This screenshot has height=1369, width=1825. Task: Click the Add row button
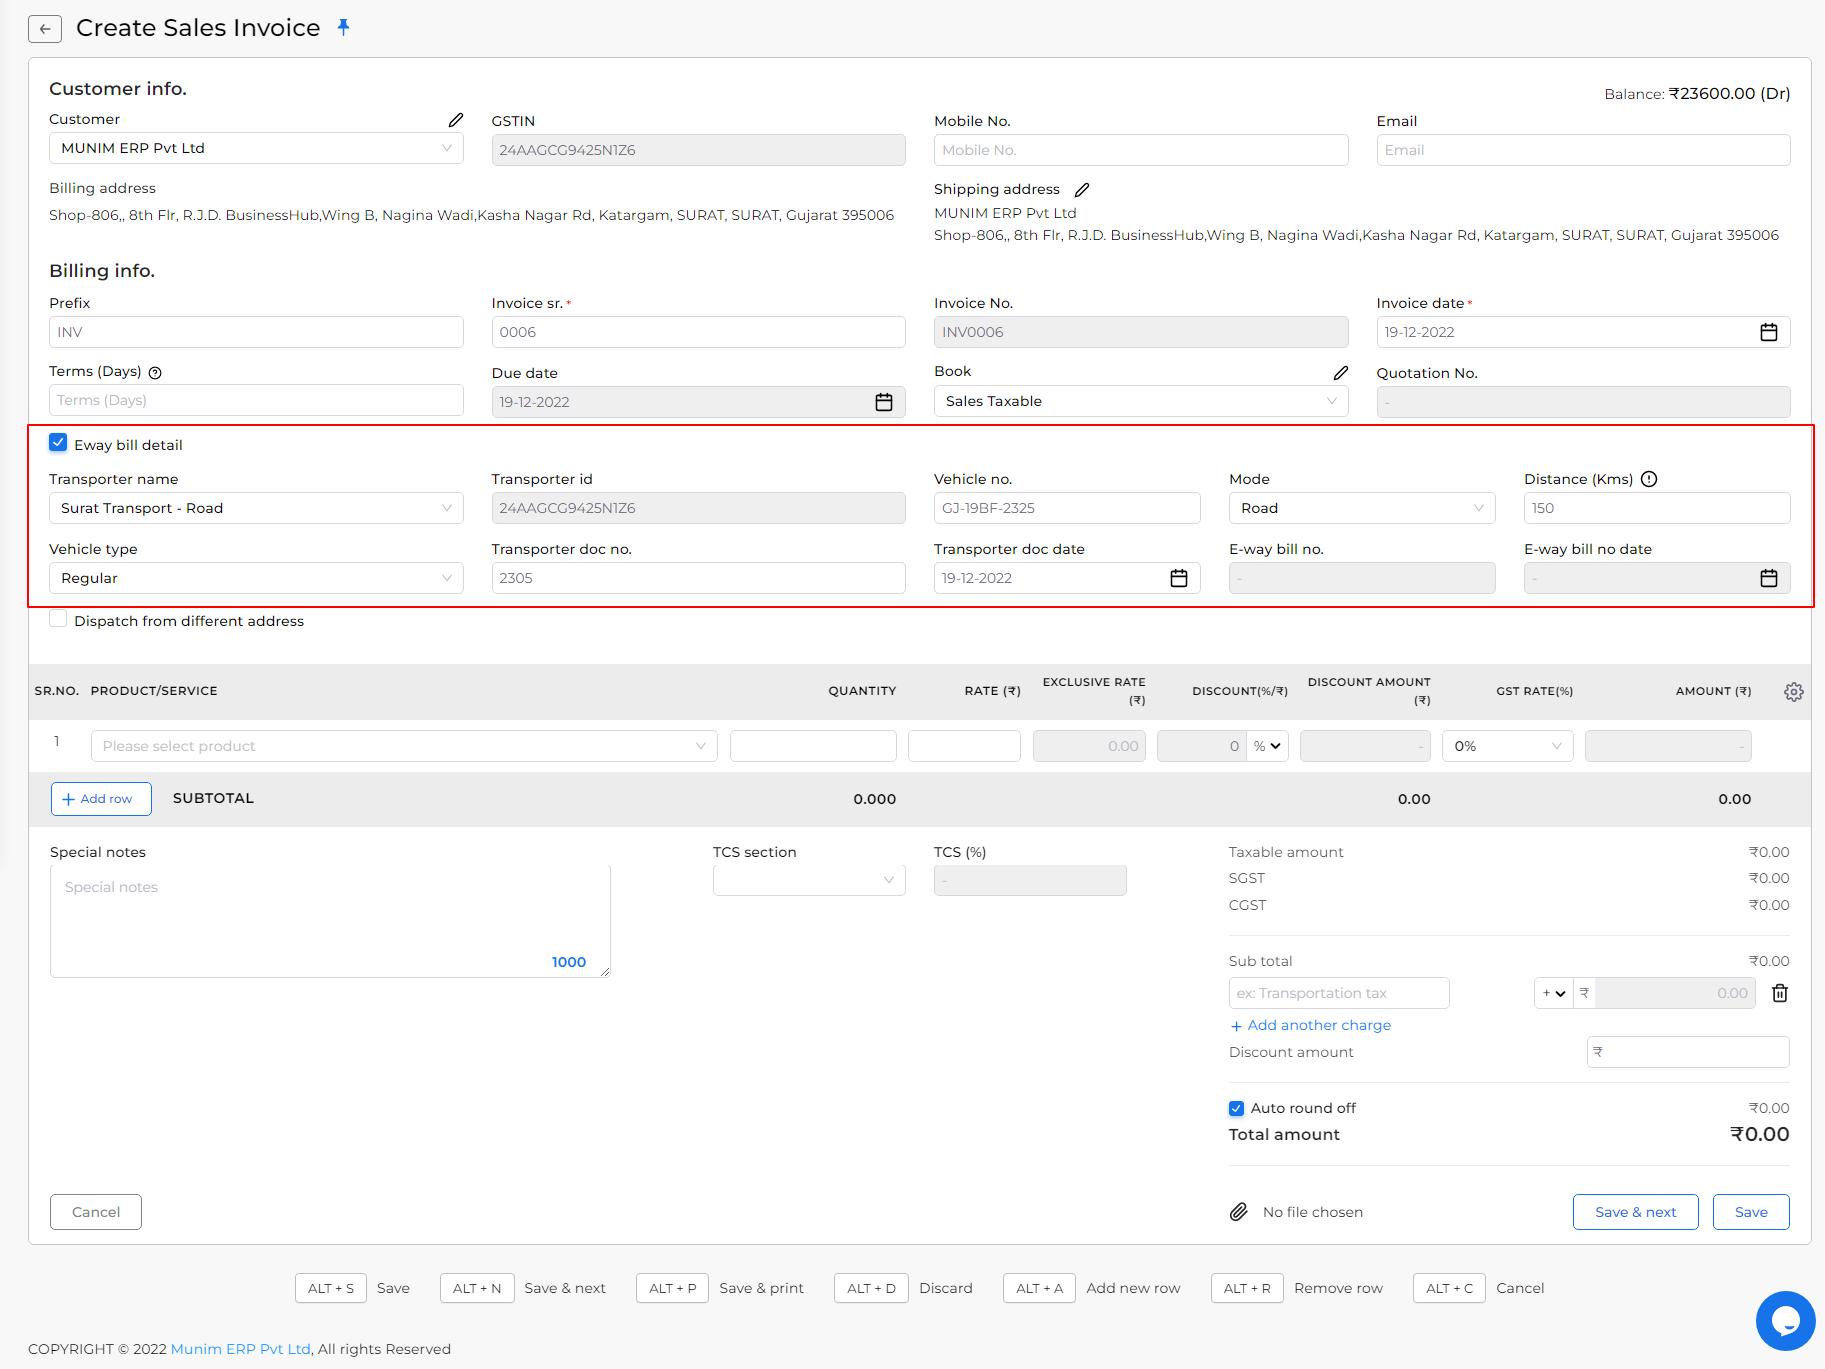pyautogui.click(x=101, y=799)
